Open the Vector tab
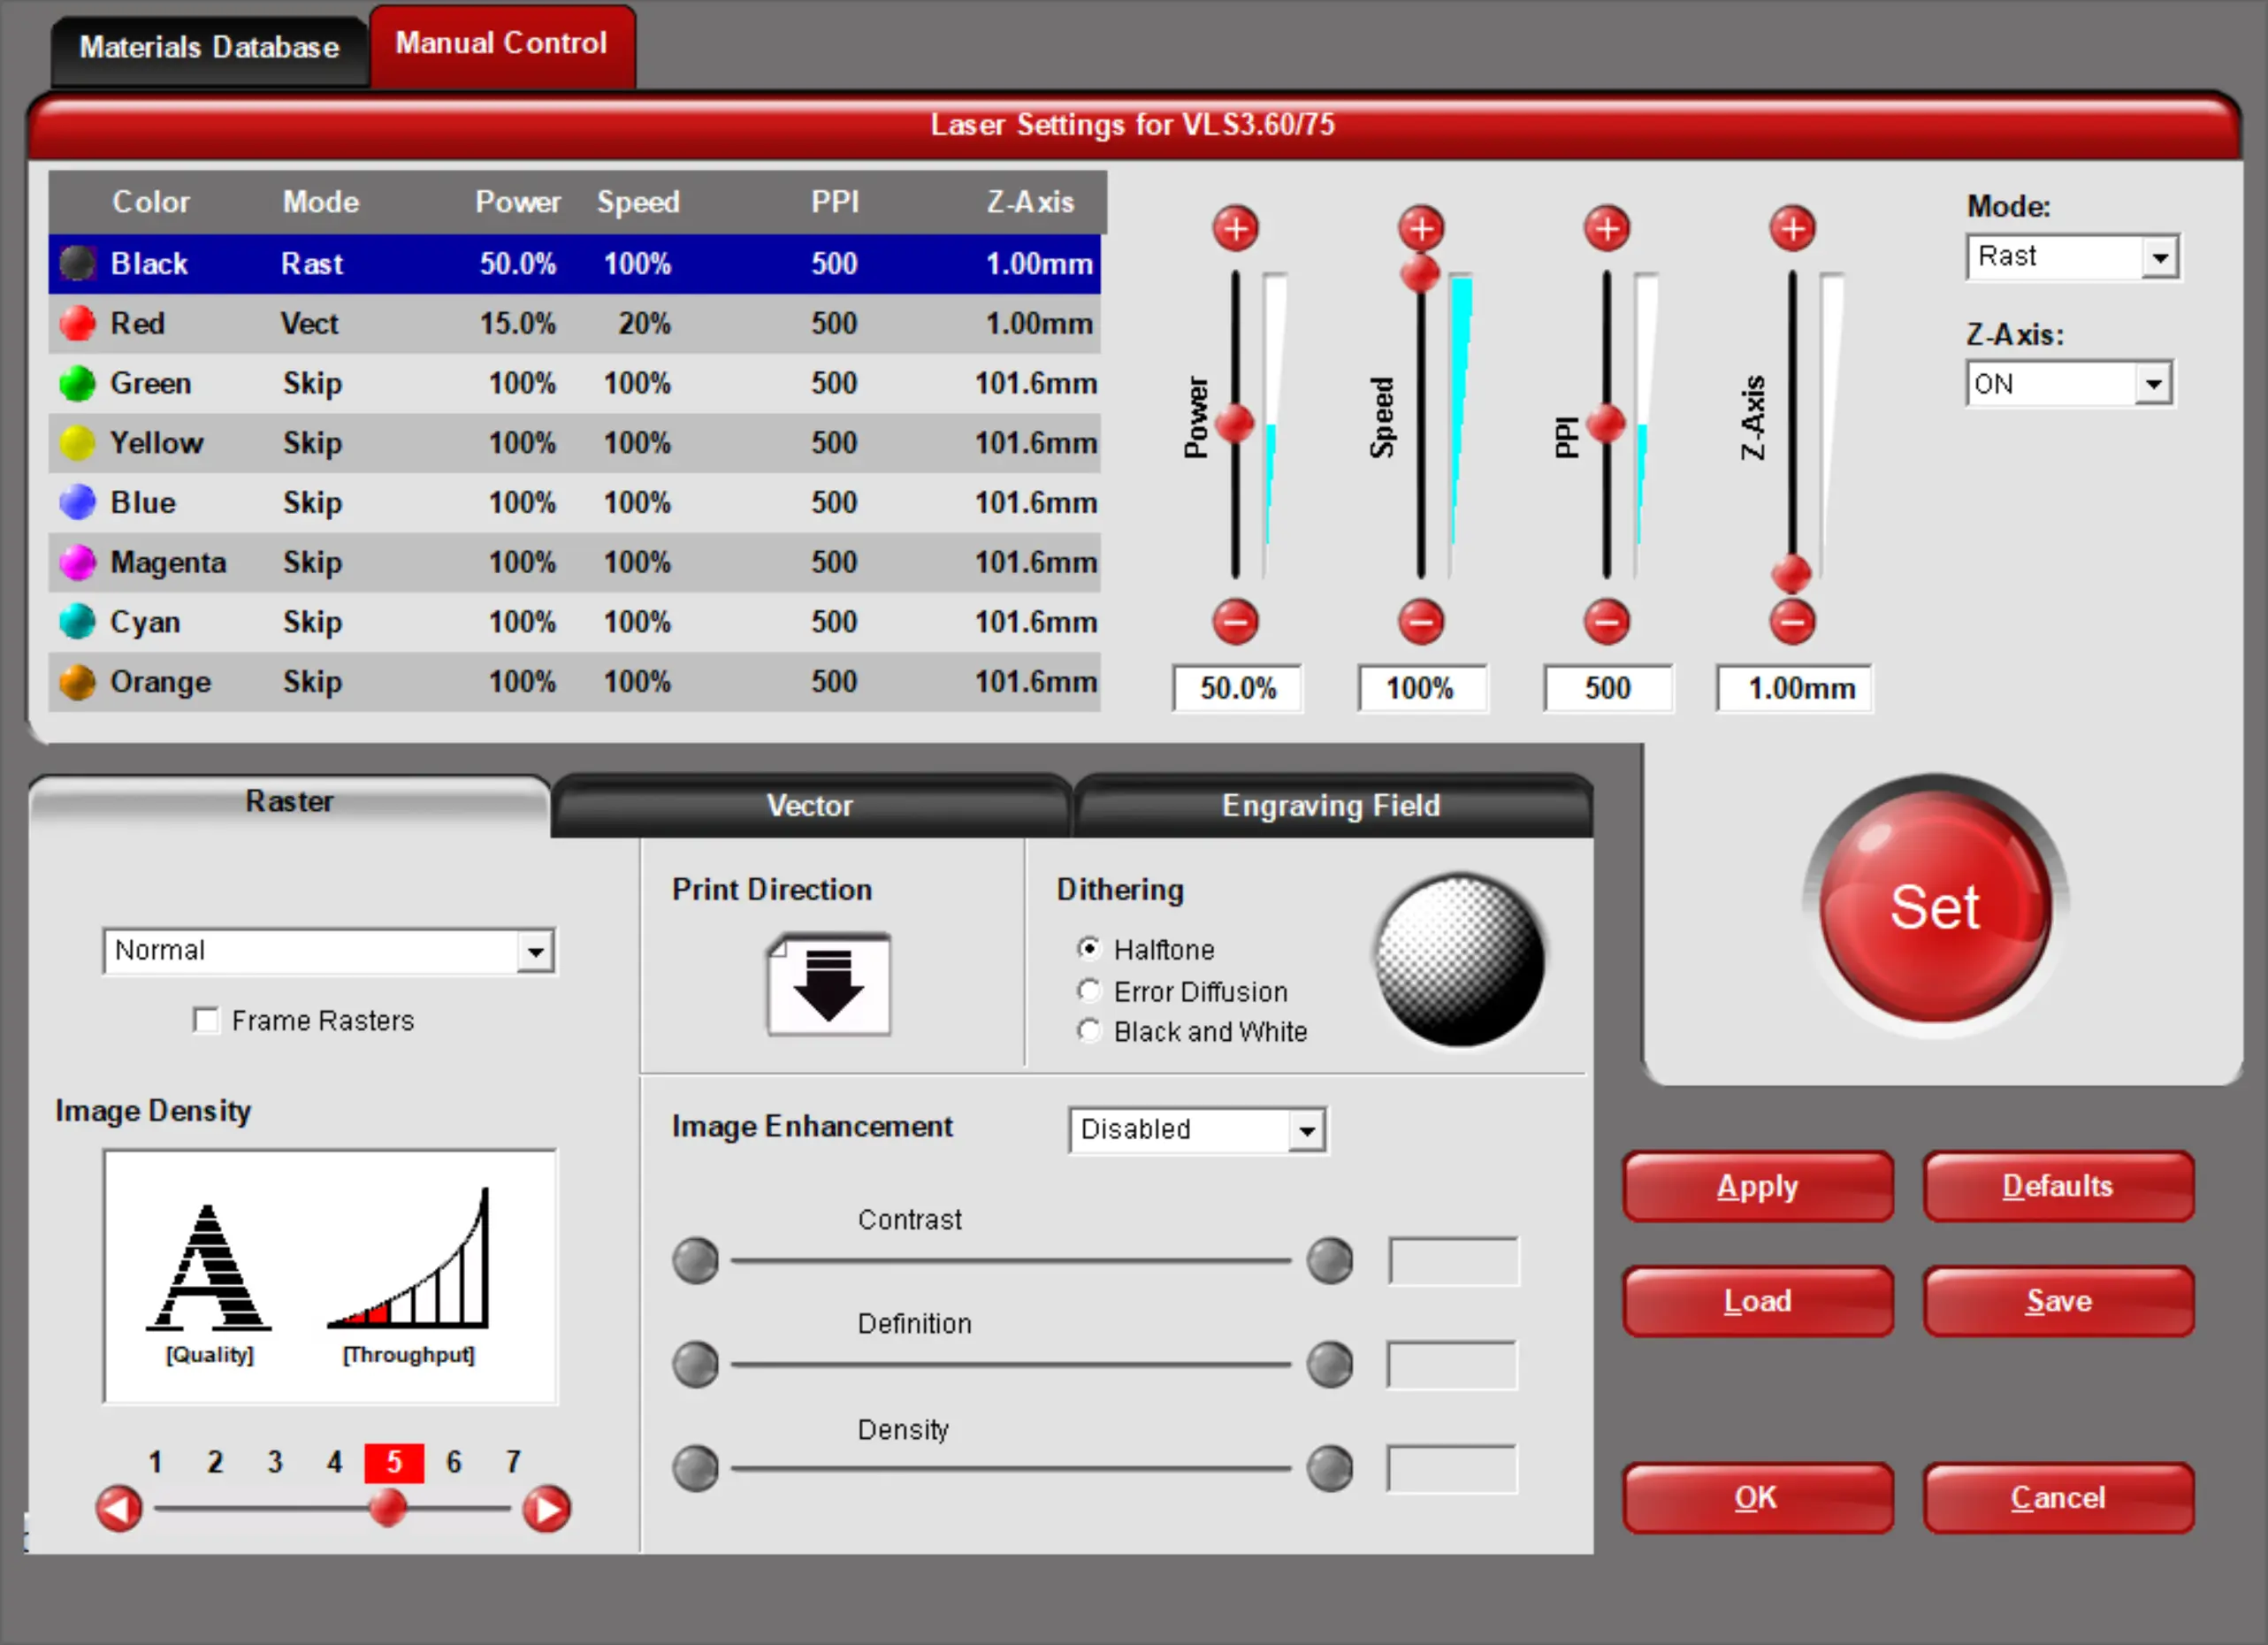This screenshot has width=2268, height=1645. (x=810, y=806)
